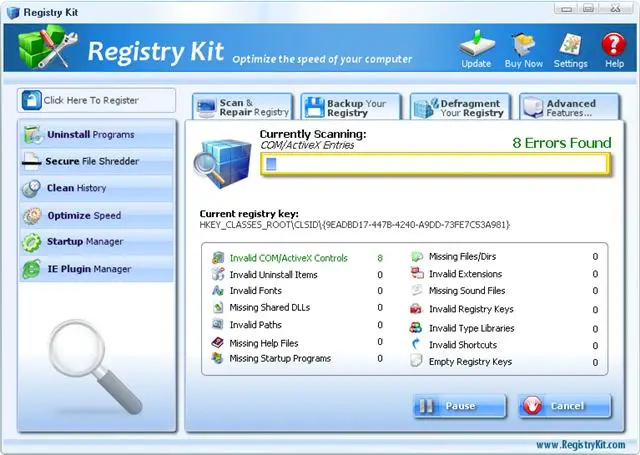
Task: Click the scan progress bar
Action: point(436,164)
